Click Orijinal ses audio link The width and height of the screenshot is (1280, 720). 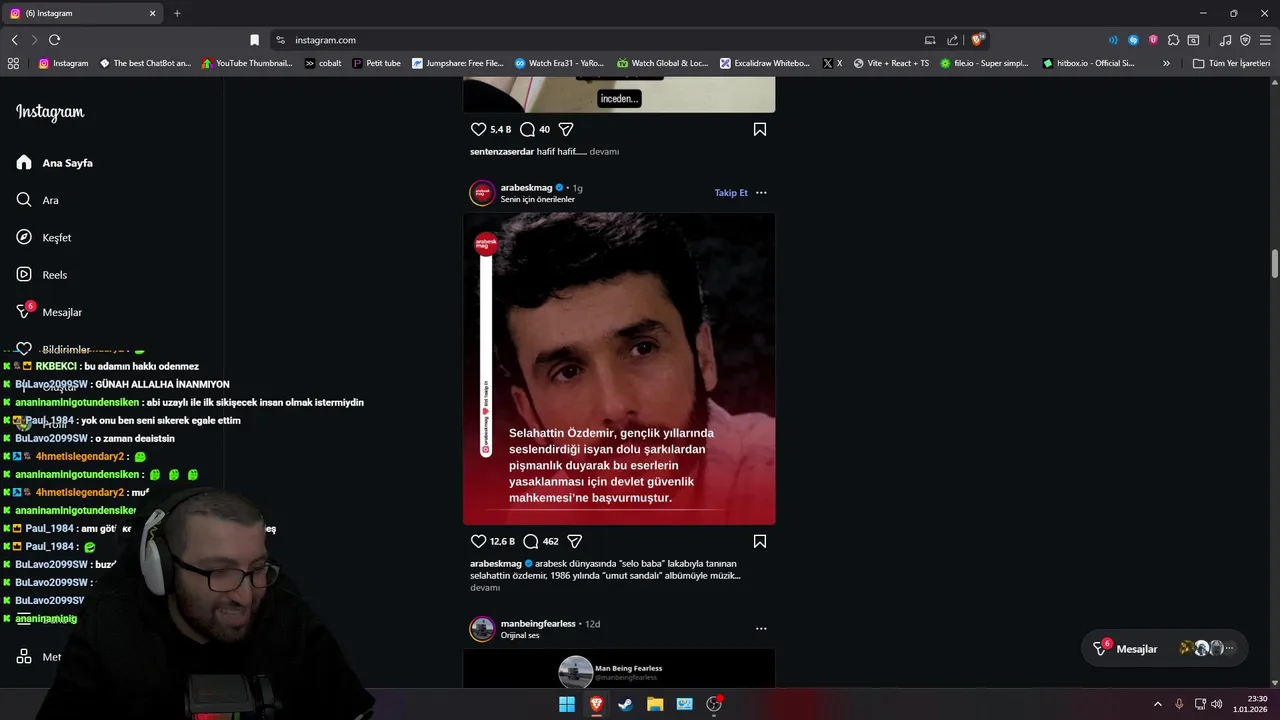pos(520,635)
